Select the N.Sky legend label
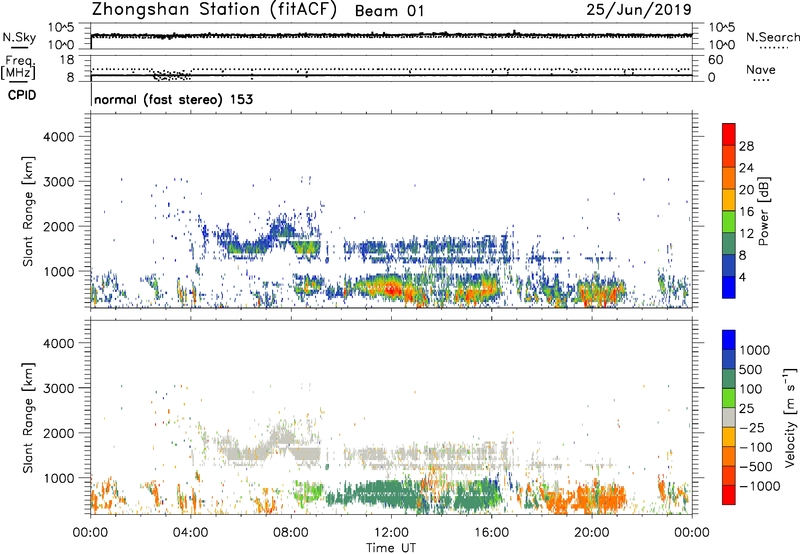800x554 pixels. [19, 37]
